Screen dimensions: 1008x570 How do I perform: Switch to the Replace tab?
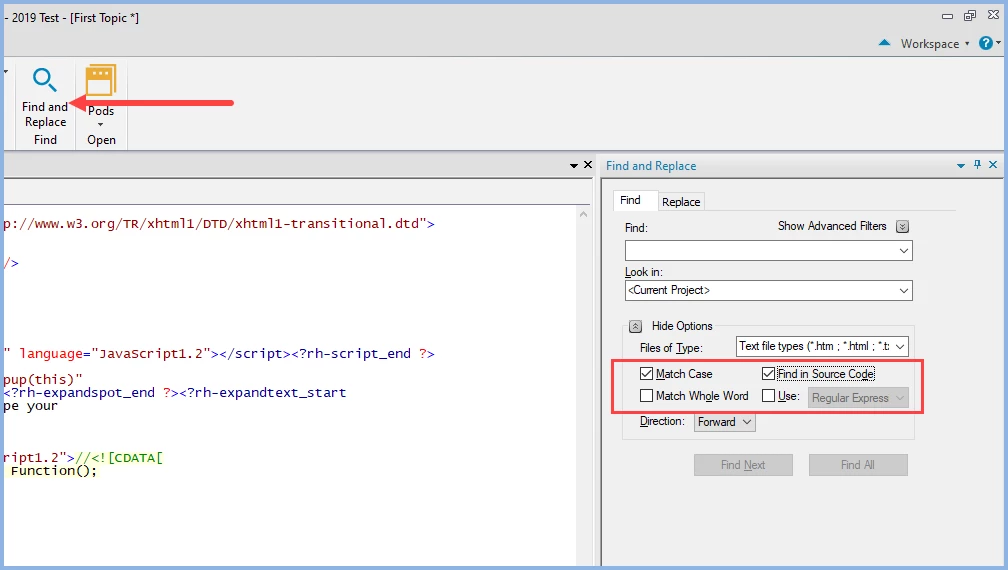681,202
